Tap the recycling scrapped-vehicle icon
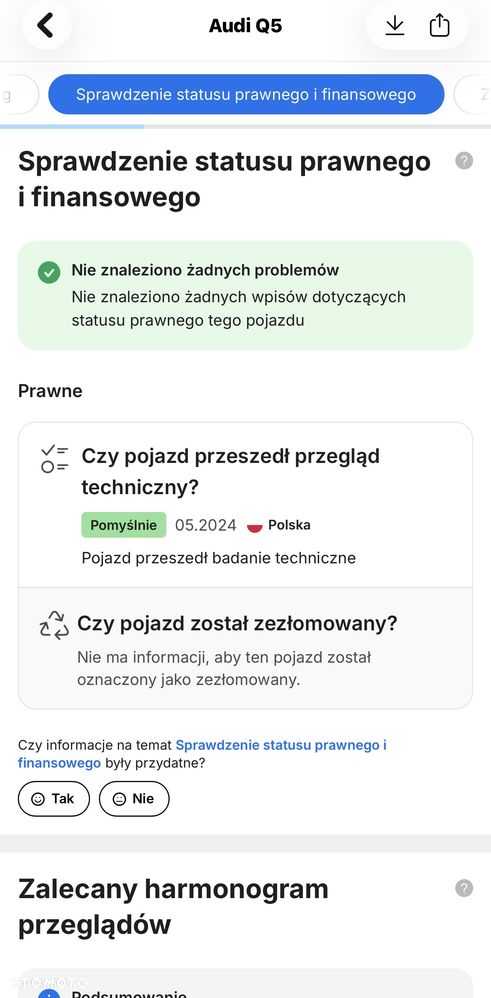Viewport: 491px width, 998px height. (x=54, y=625)
